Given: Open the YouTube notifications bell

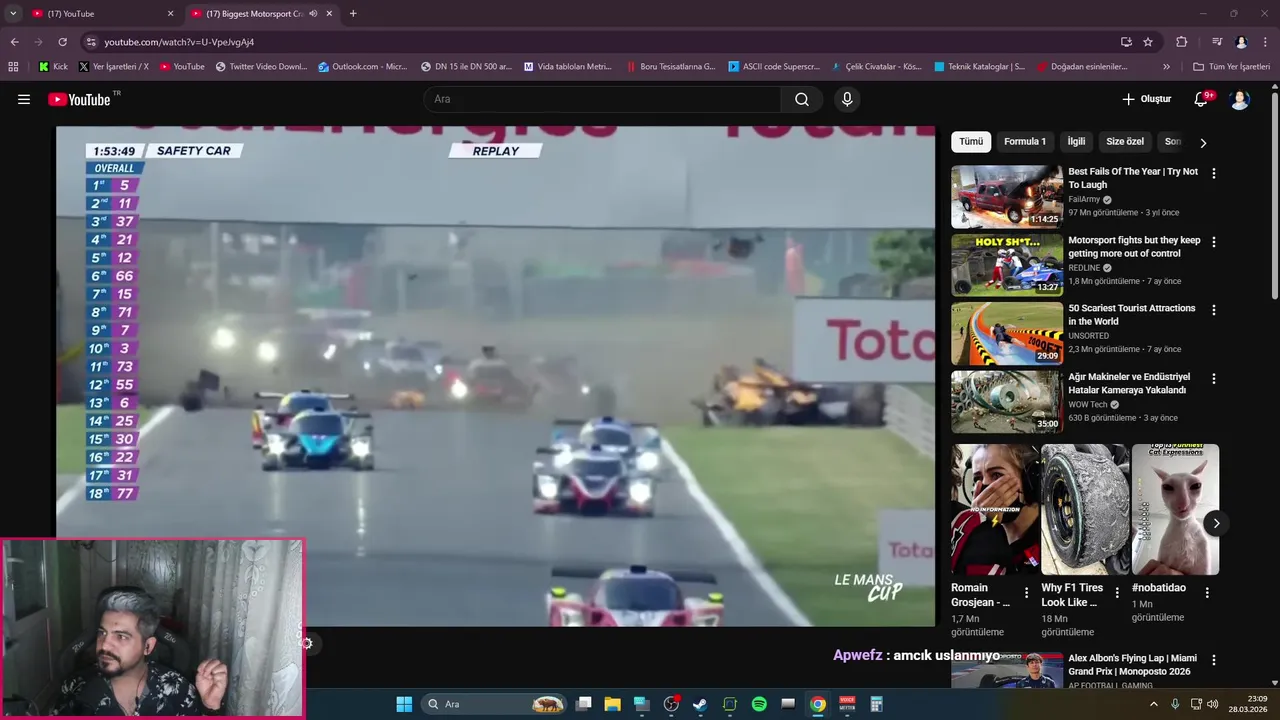Looking at the screenshot, I should coord(1202,99).
